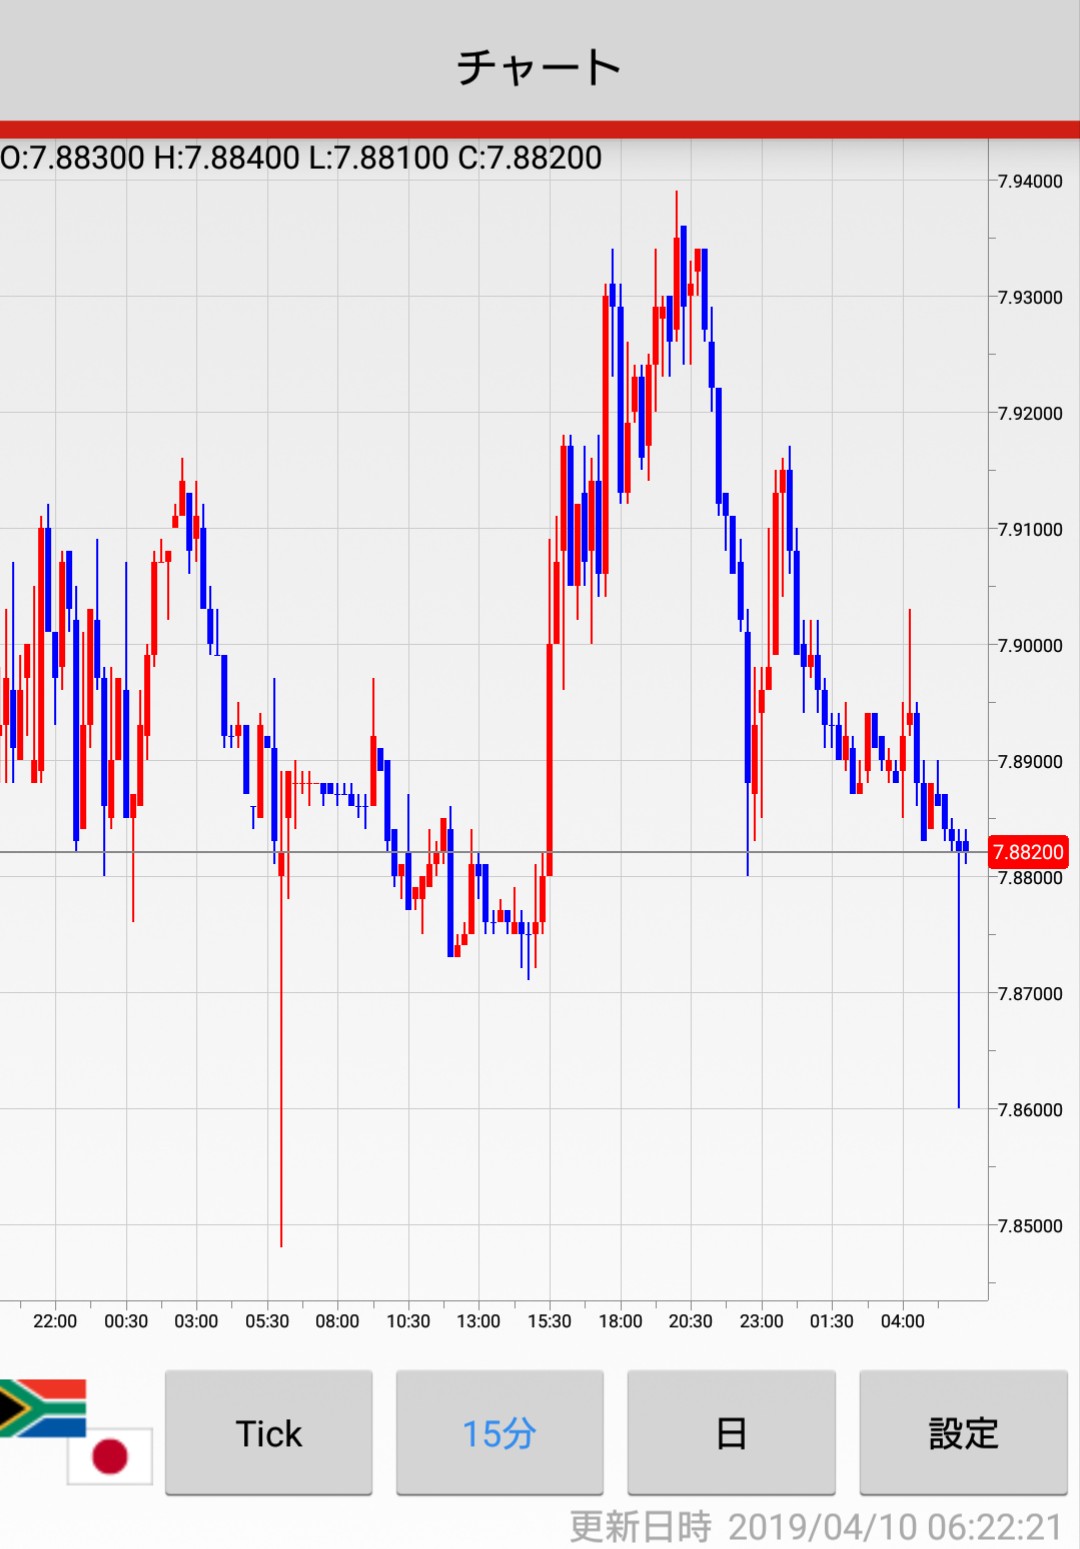This screenshot has width=1080, height=1549.
Task: Click the 7.94000 price axis label
Action: 1029,181
